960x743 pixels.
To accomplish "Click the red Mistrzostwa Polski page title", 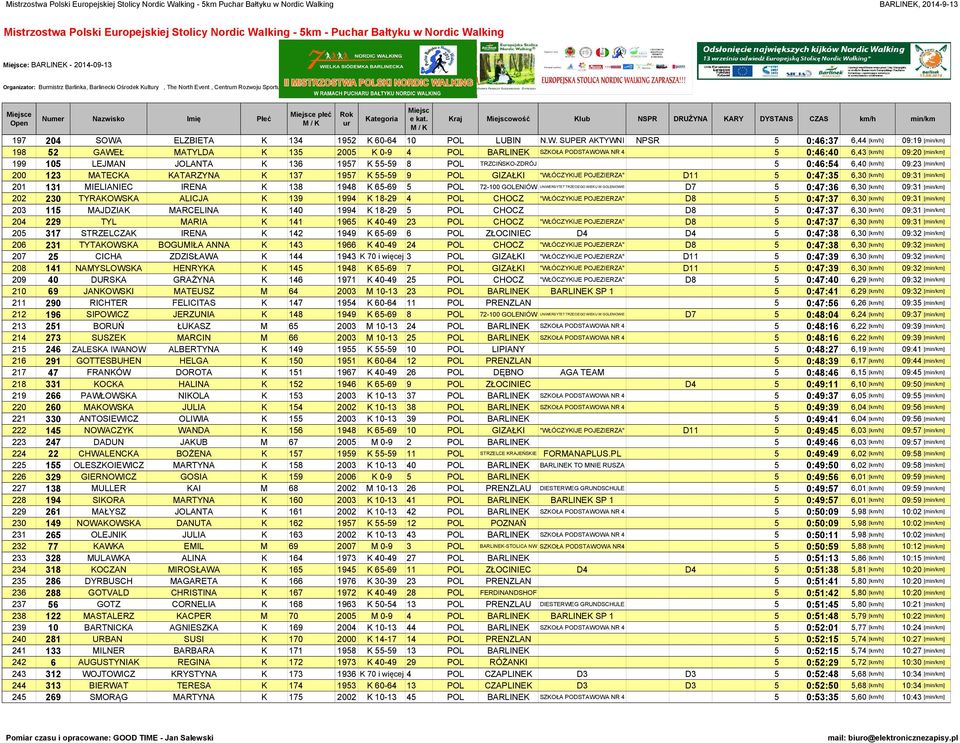I will [253, 32].
